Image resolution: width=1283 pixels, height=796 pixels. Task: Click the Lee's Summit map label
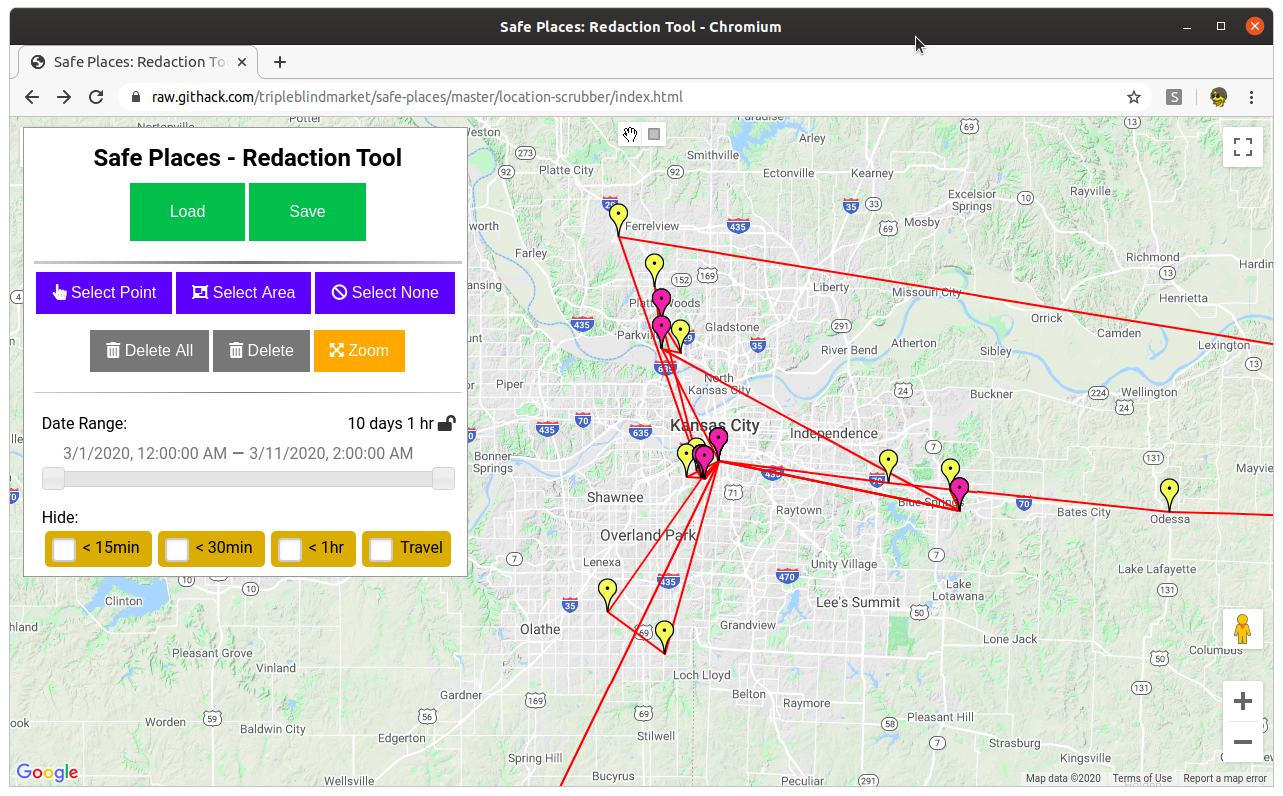[x=858, y=602]
